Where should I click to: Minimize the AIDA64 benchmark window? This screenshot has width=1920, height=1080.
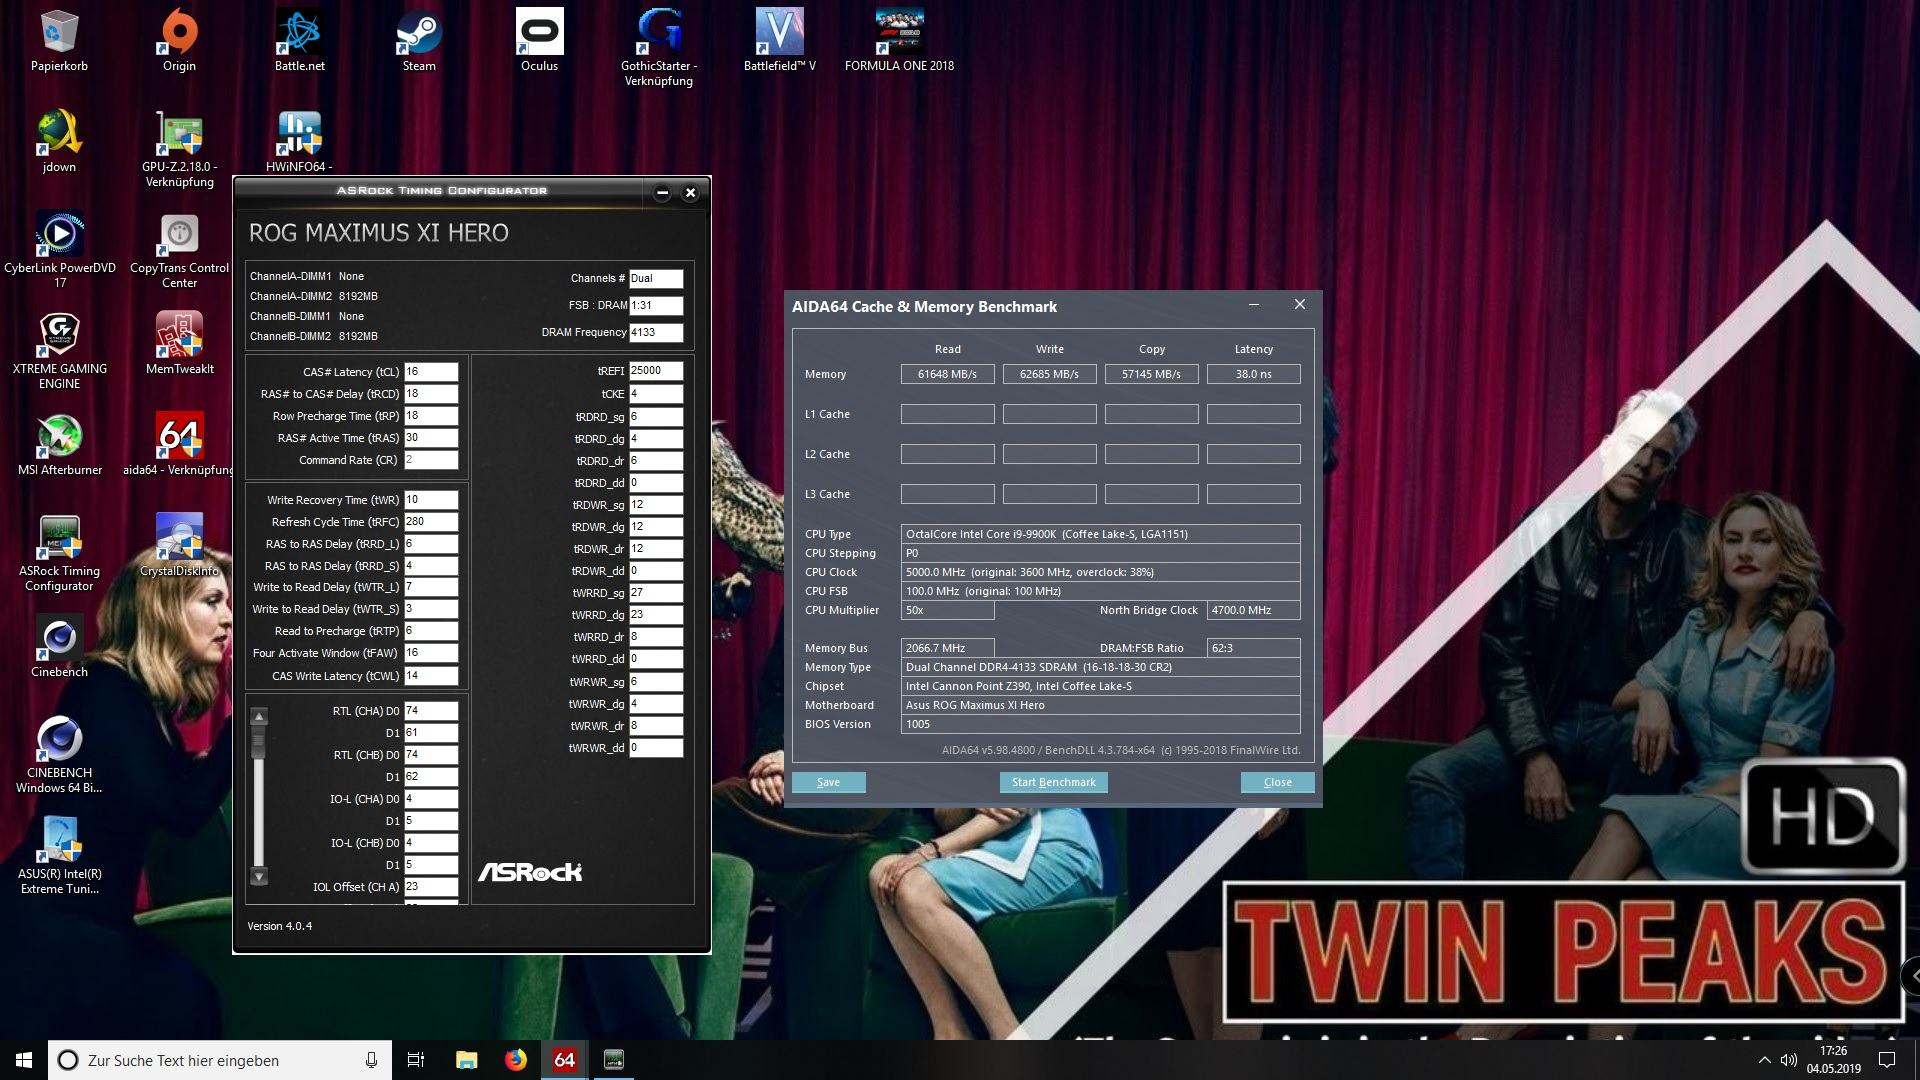(1253, 304)
